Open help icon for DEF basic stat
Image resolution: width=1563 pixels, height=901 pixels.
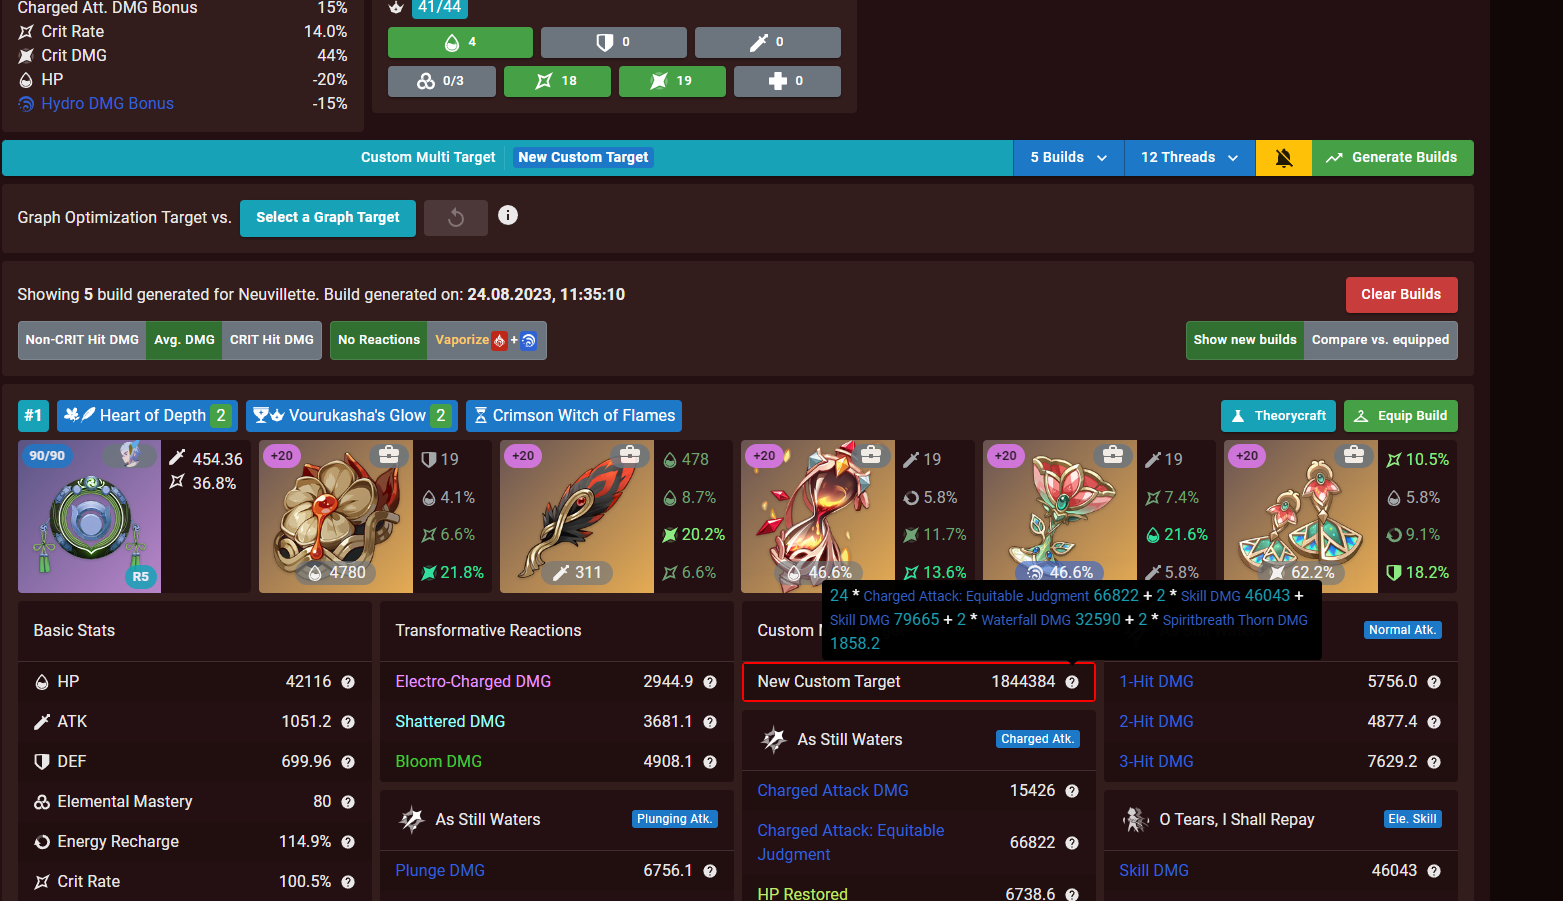pyautogui.click(x=348, y=762)
